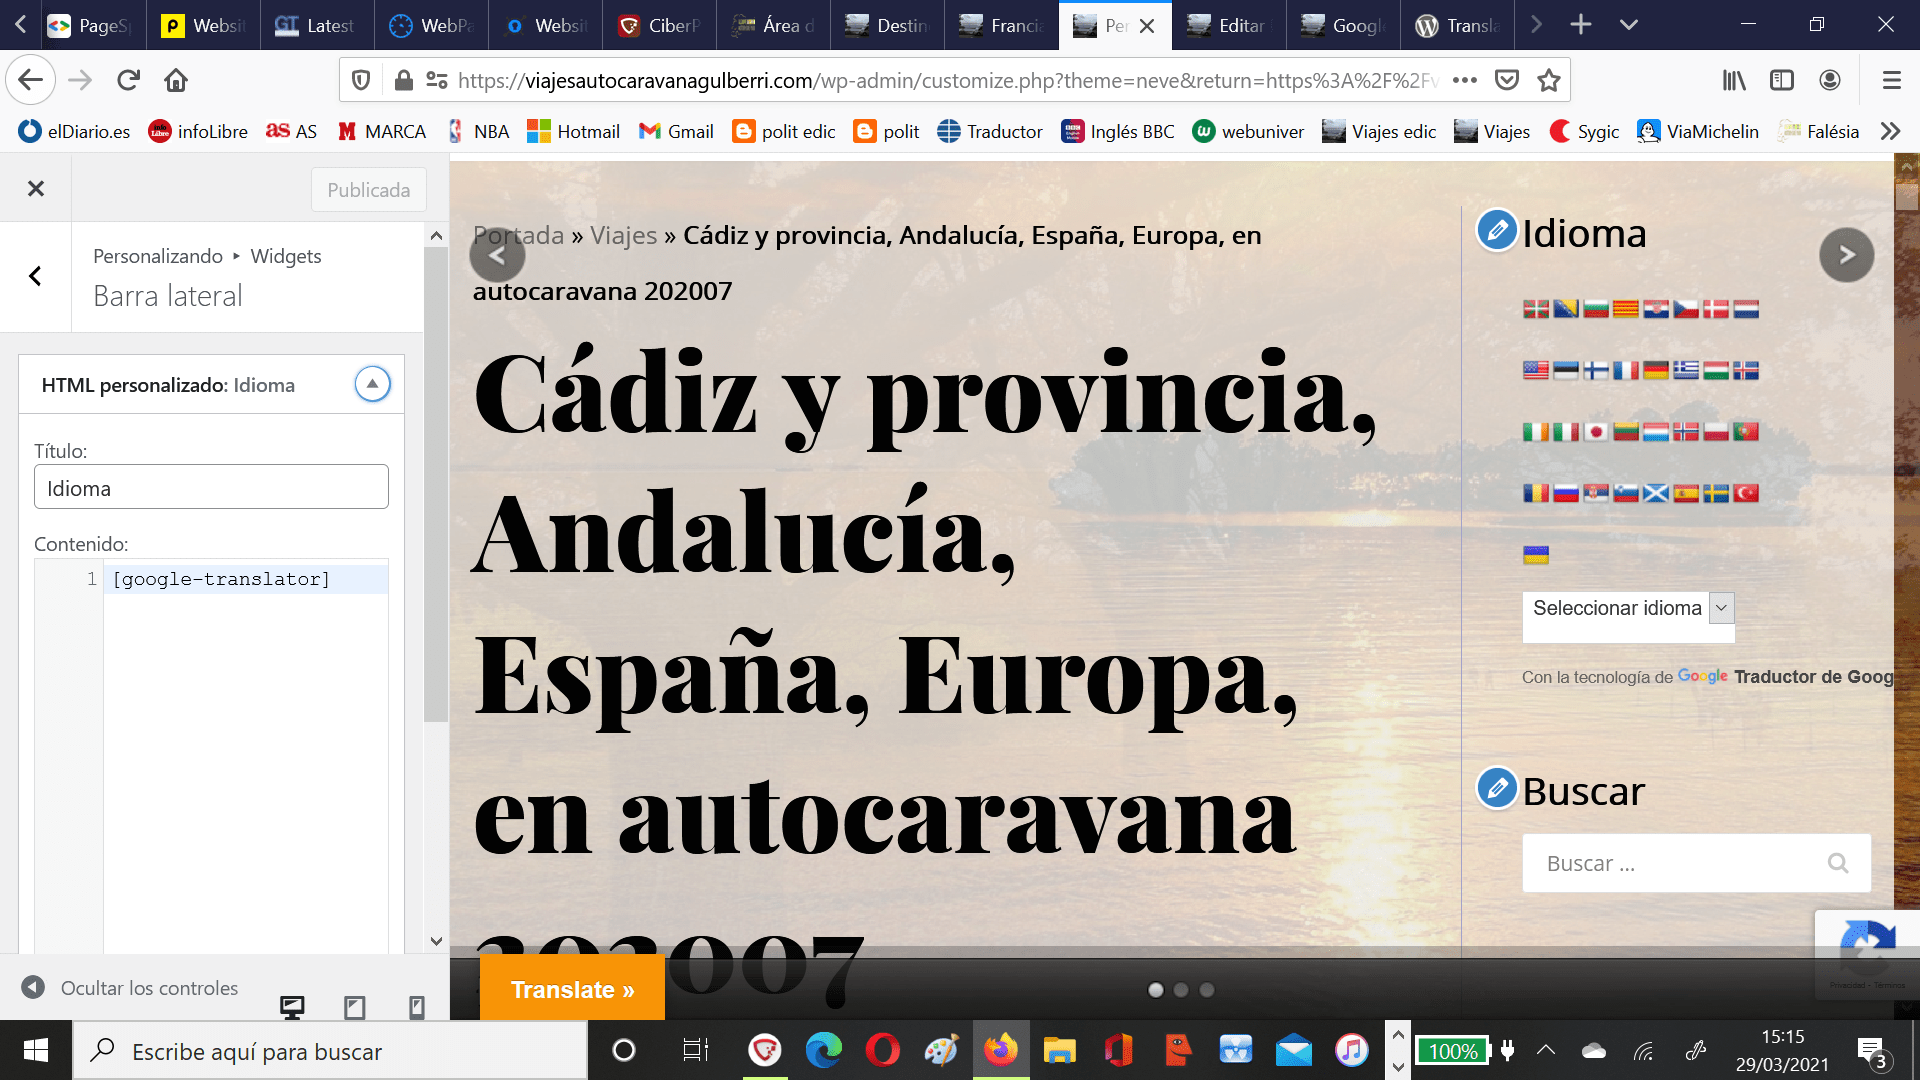The width and height of the screenshot is (1920, 1080).
Task: Open the Portada breadcrumb link
Action: pos(518,235)
